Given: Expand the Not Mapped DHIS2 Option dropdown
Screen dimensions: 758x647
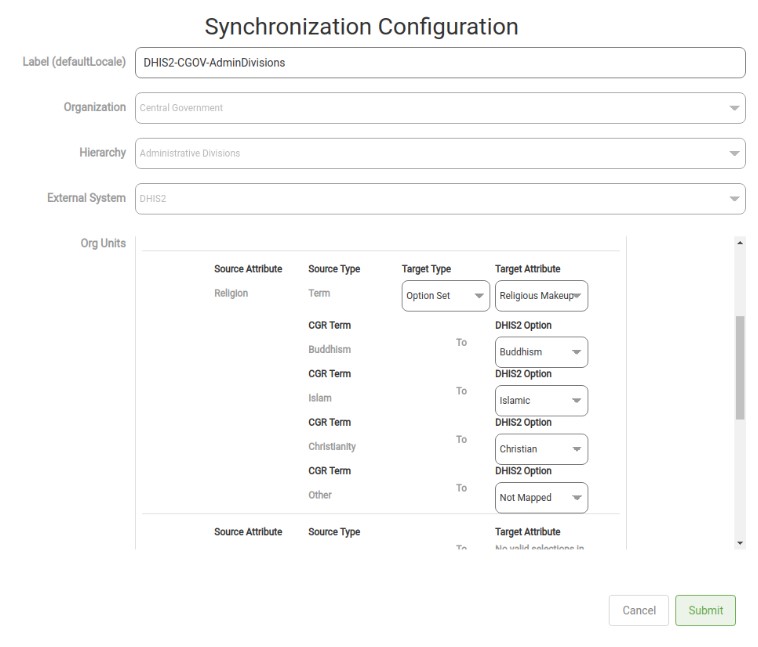Looking at the screenshot, I should 541,498.
